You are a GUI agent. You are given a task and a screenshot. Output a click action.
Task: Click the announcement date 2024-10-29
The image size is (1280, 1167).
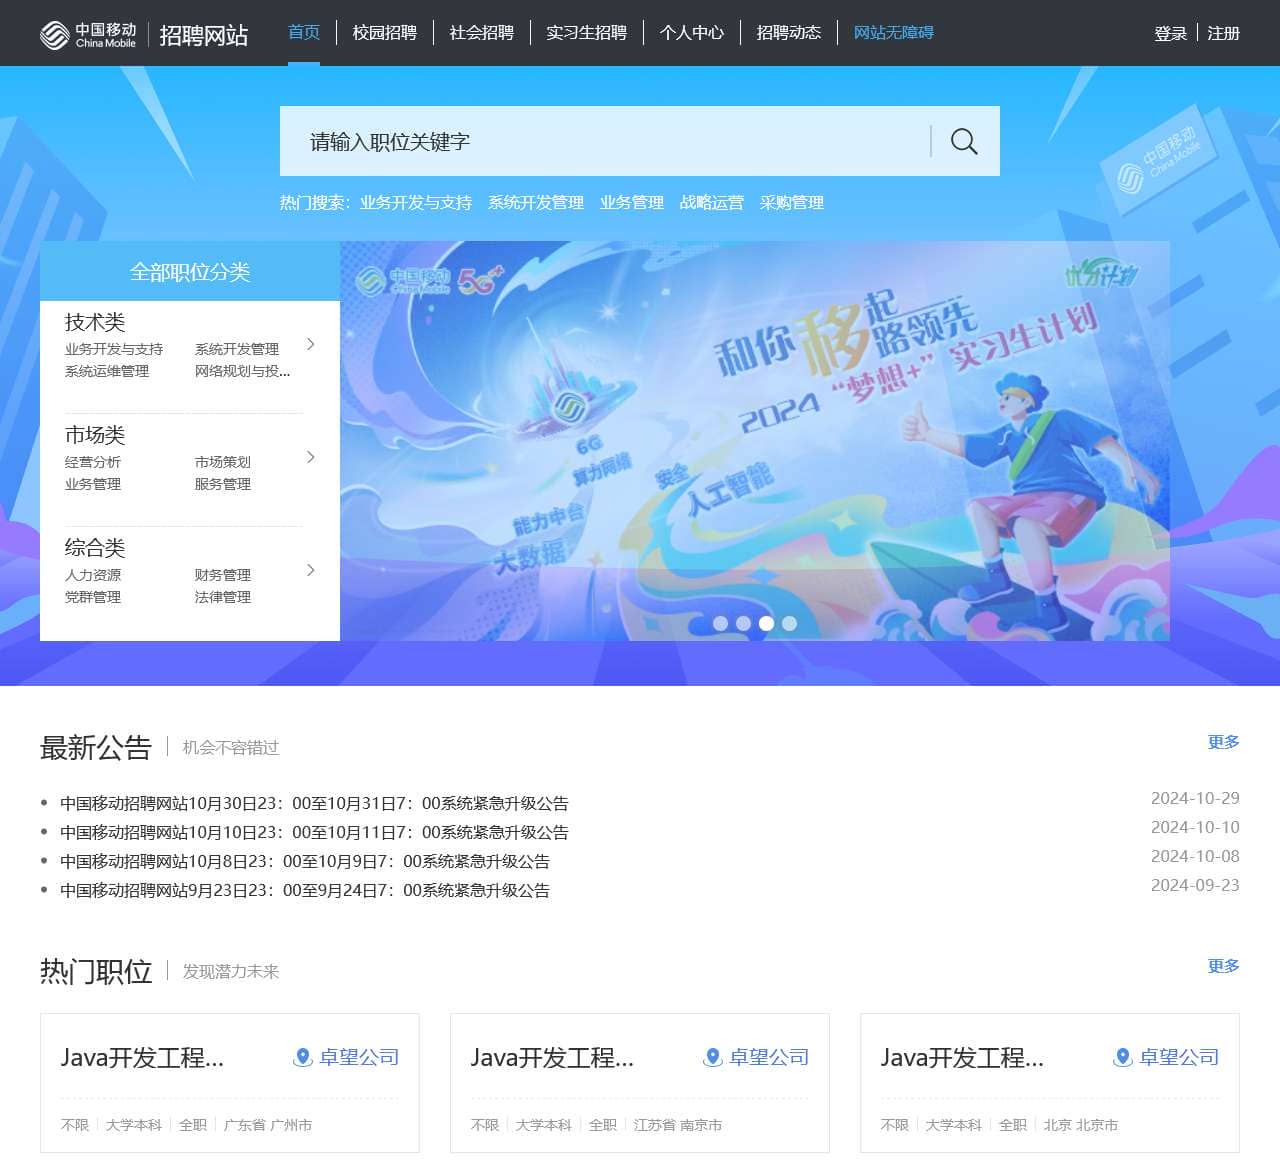[x=1195, y=798]
